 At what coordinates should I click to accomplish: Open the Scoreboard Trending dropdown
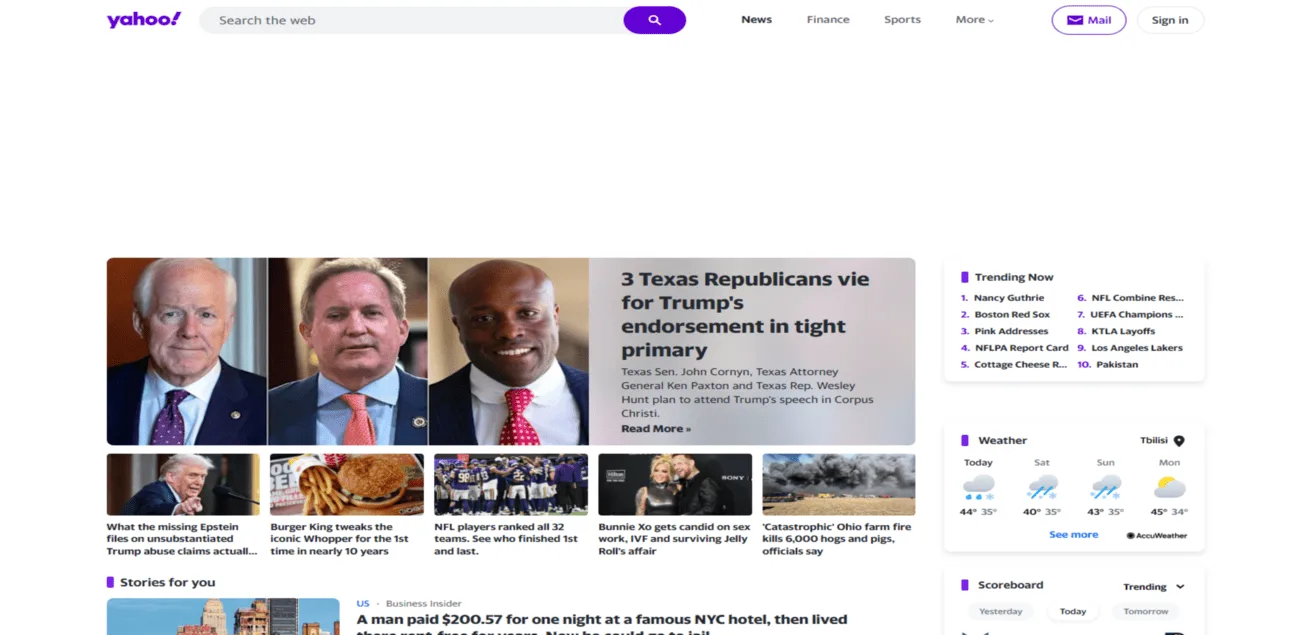[x=1153, y=587]
